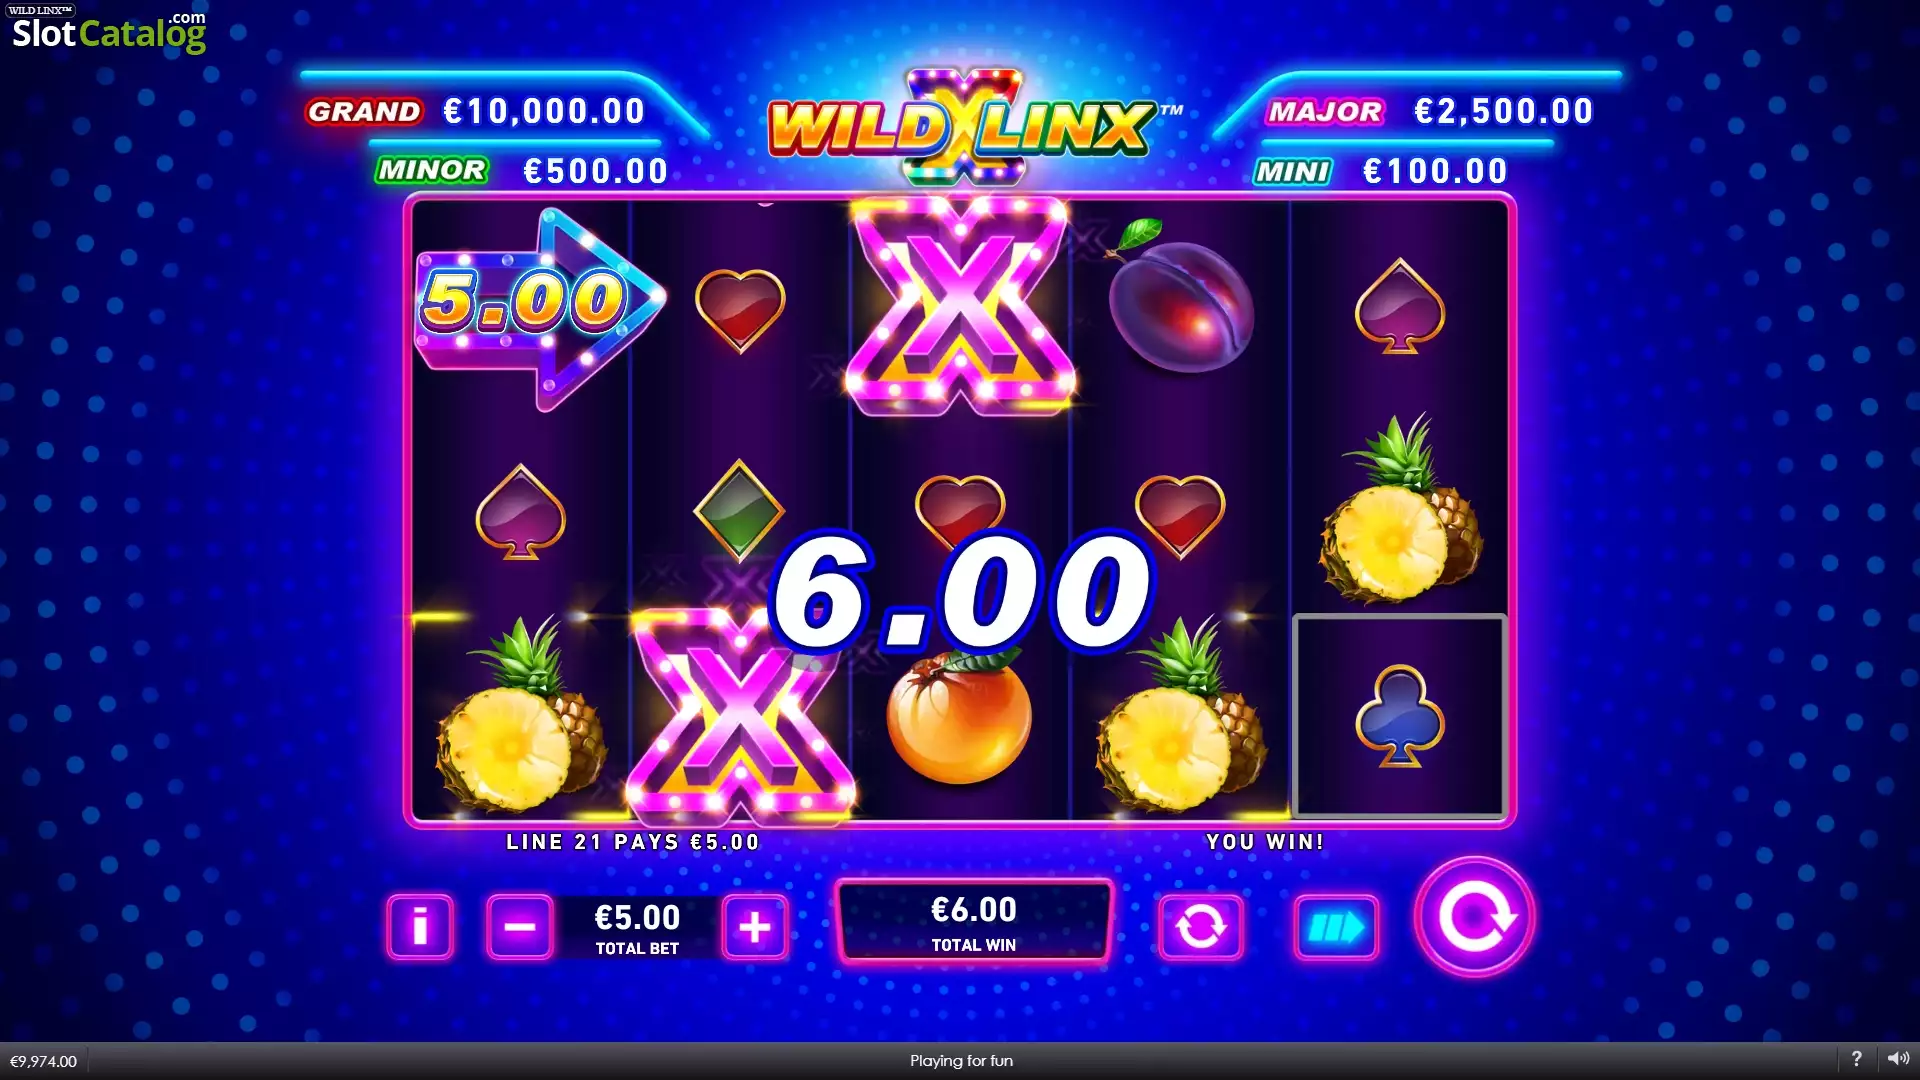The height and width of the screenshot is (1080, 1920).
Task: Toggle turbo fast-forward arrow button
Action: [1336, 926]
